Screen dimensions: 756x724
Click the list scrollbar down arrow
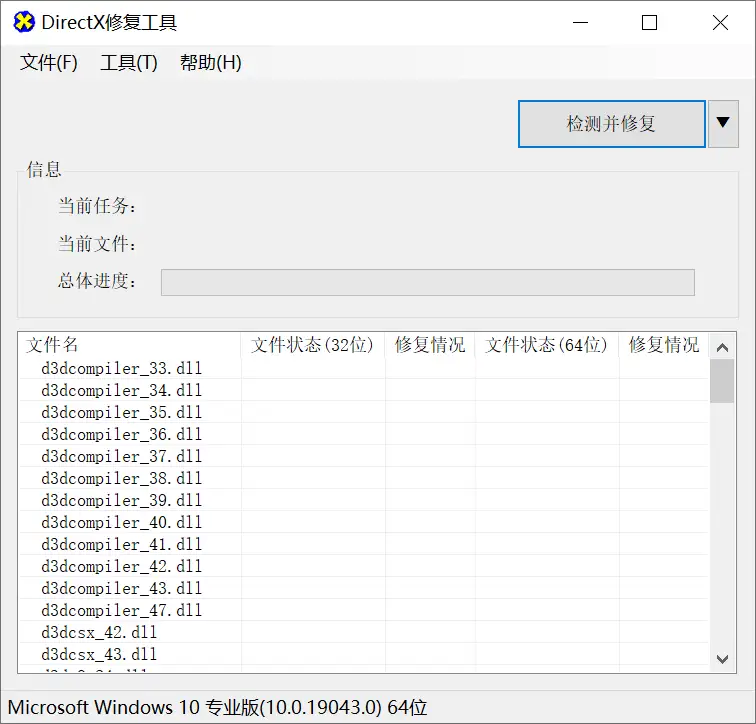pos(722,658)
